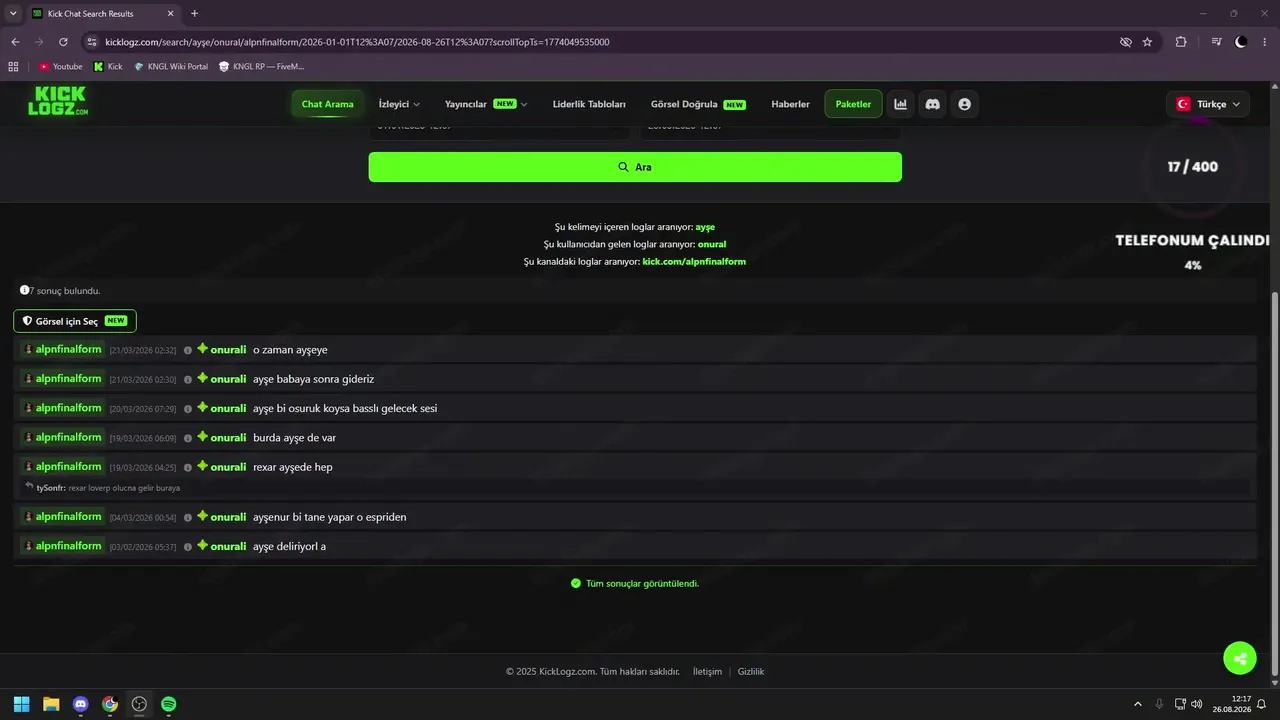Open Spotify from taskbar
The height and width of the screenshot is (720, 1280).
click(169, 704)
